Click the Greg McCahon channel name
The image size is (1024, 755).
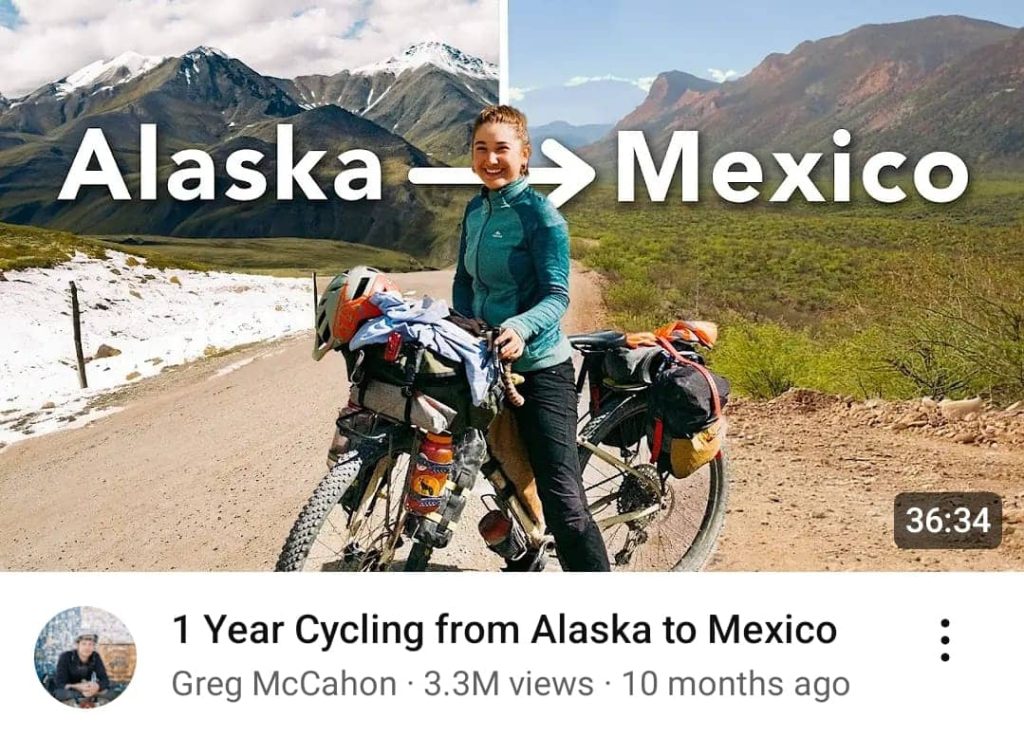pyautogui.click(x=284, y=684)
